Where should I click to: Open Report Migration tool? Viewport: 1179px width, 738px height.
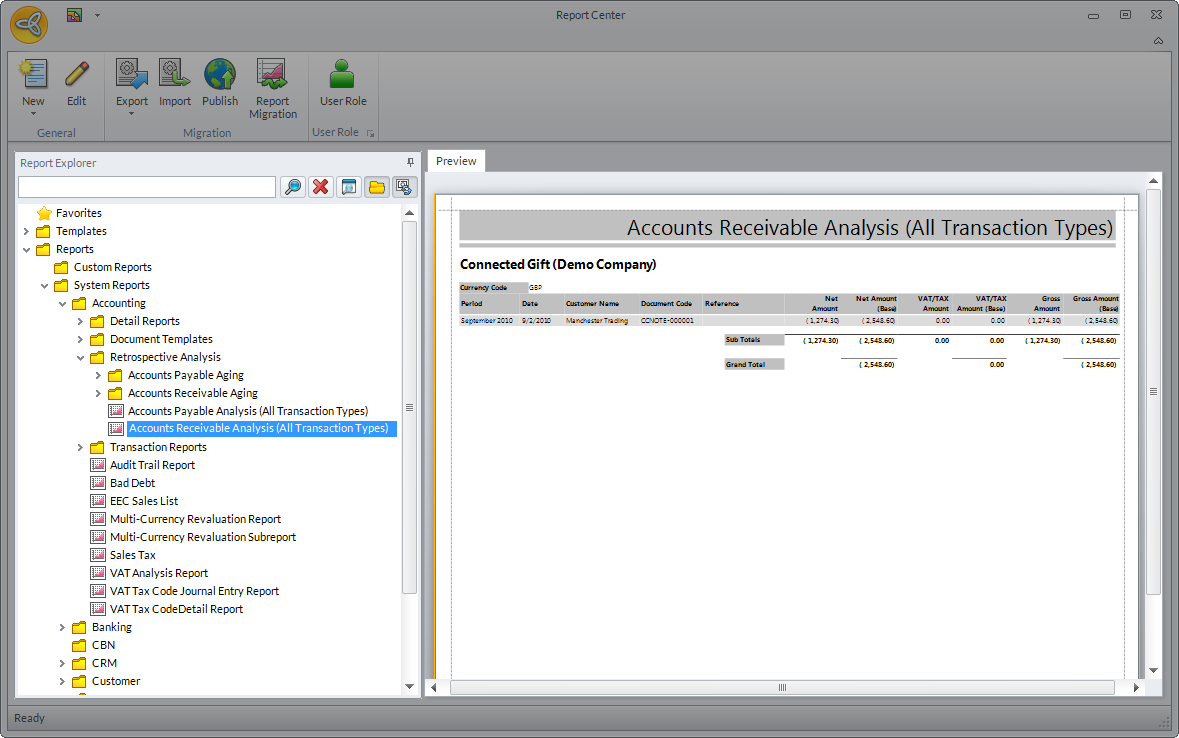[x=273, y=76]
